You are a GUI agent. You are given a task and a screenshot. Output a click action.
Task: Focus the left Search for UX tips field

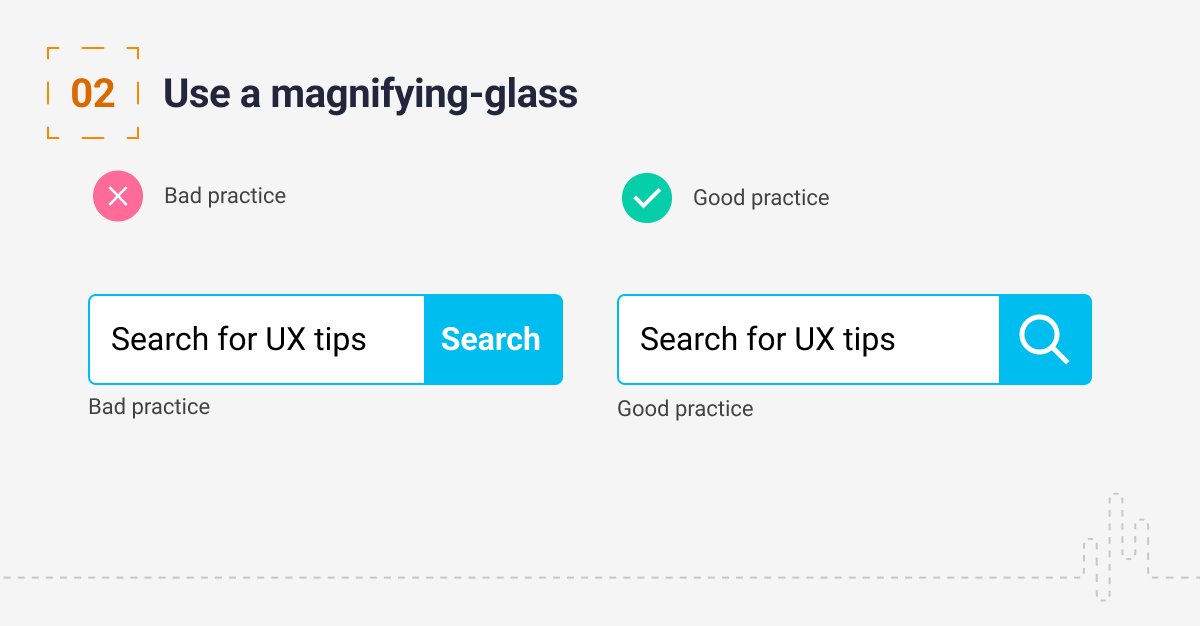257,339
